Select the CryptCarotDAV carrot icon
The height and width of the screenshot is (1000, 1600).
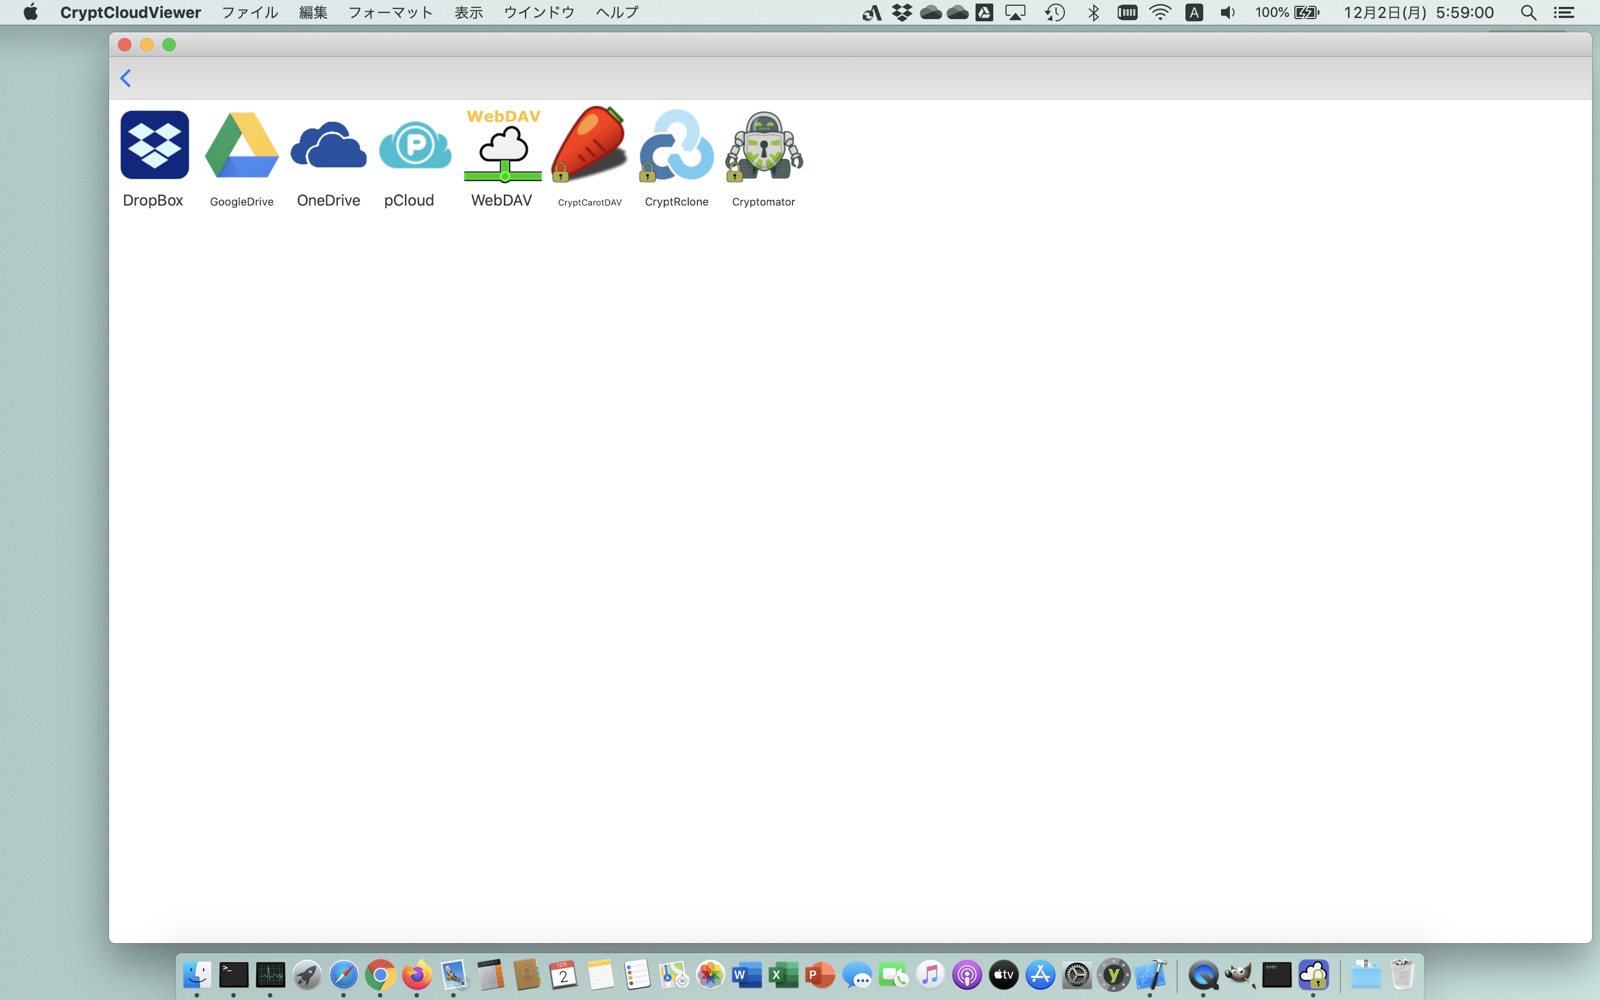(x=590, y=145)
